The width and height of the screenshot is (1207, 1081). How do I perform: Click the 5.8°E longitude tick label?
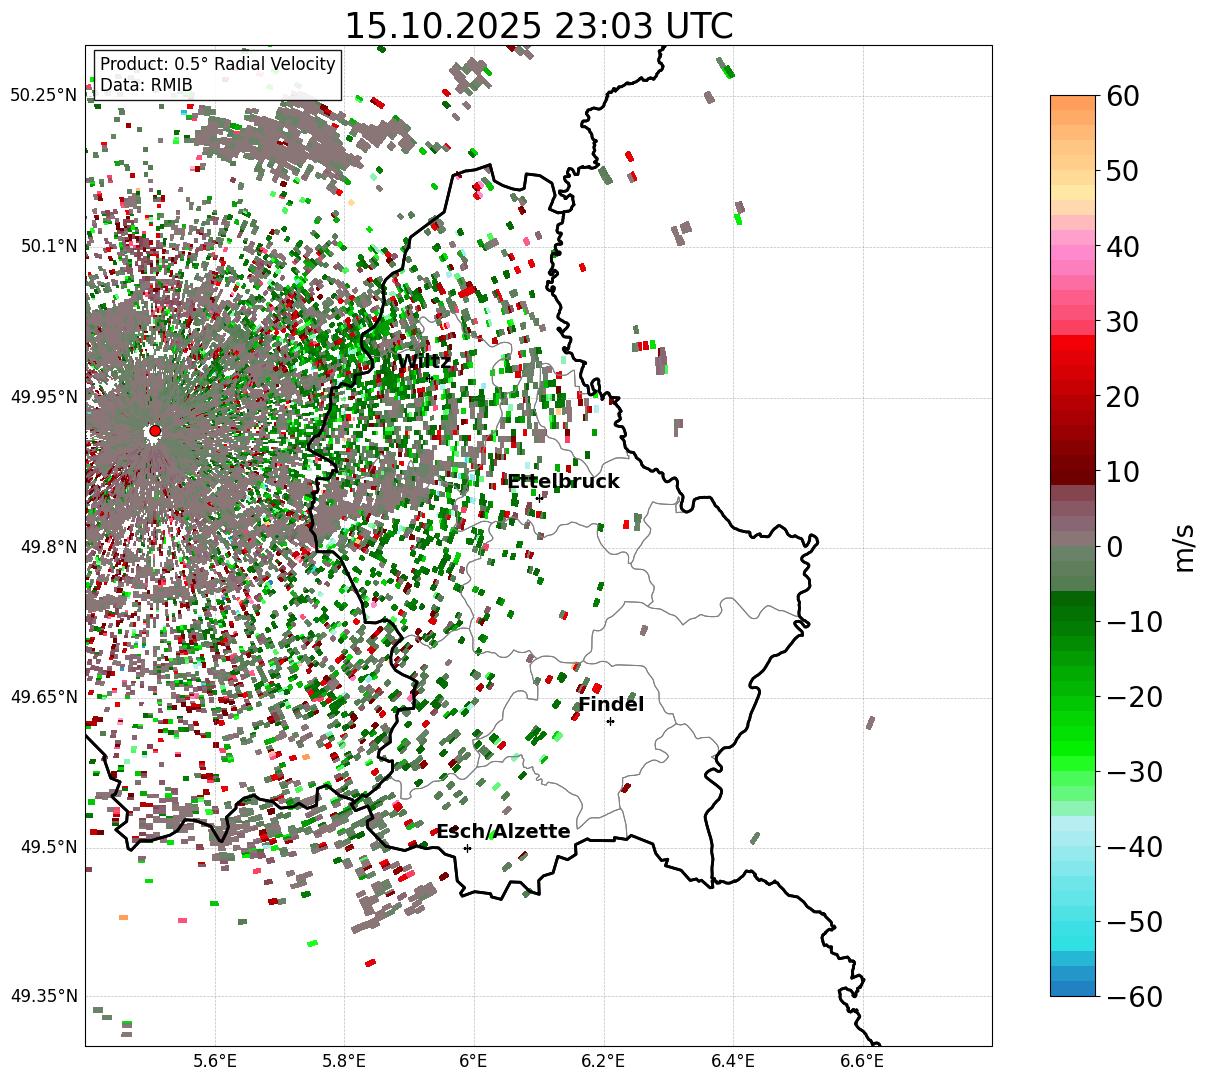point(344,1061)
